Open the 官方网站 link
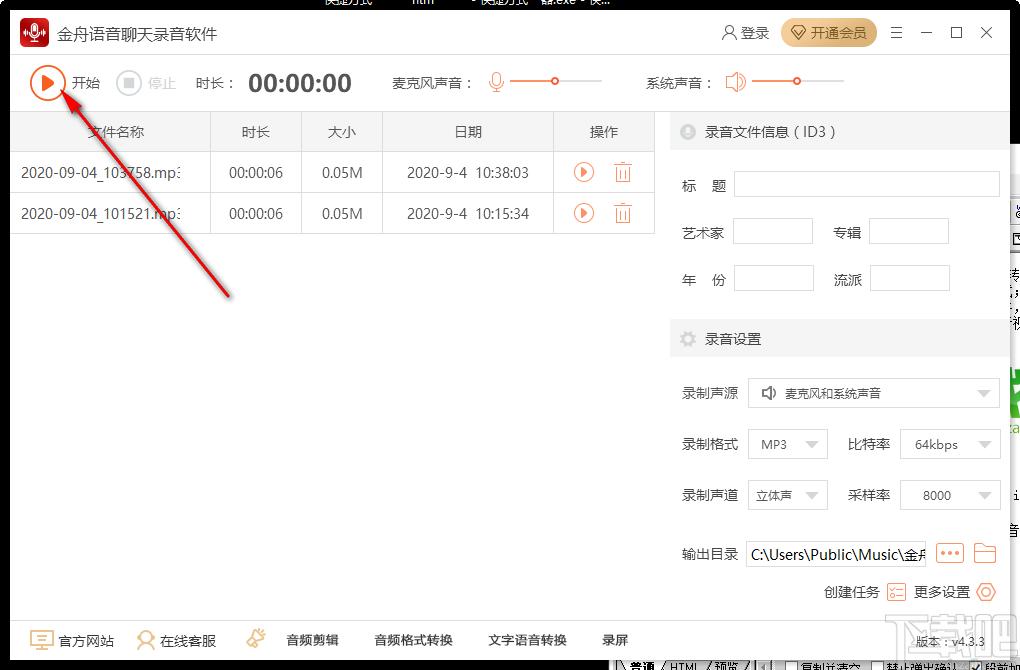 (86, 641)
